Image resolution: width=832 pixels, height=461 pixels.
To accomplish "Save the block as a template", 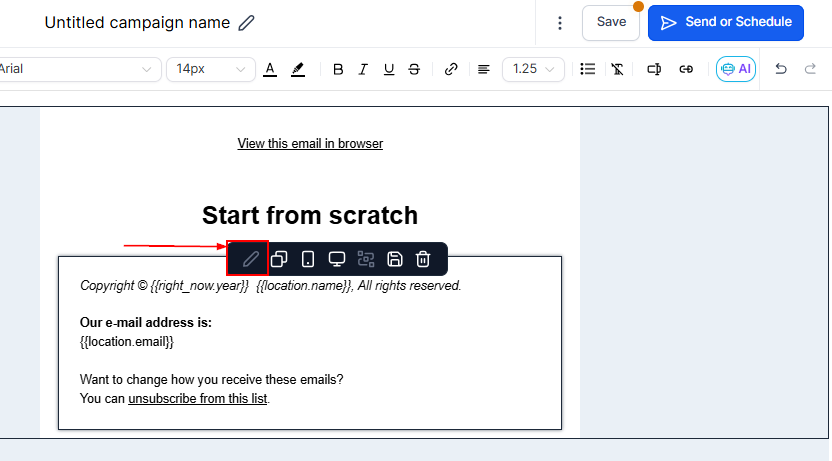I will coord(394,259).
